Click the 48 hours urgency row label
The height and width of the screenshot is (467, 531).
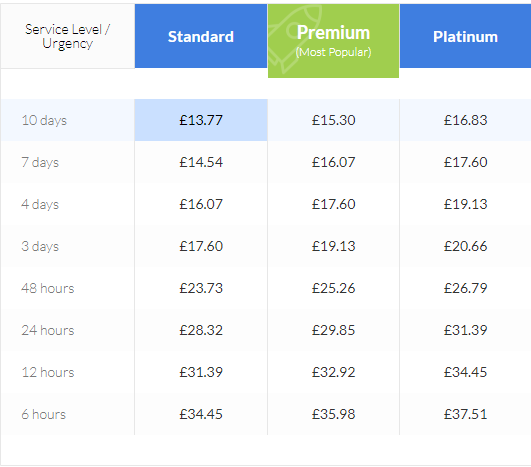pos(48,288)
